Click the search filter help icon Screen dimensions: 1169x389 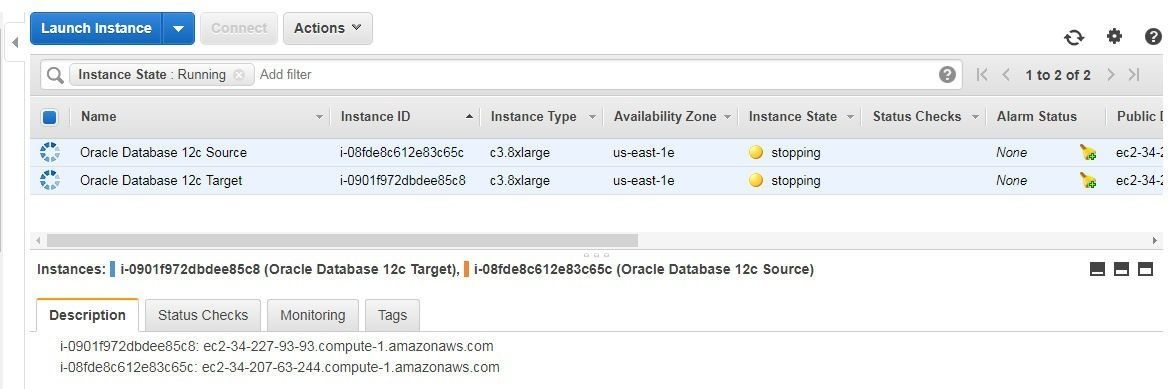pos(947,75)
